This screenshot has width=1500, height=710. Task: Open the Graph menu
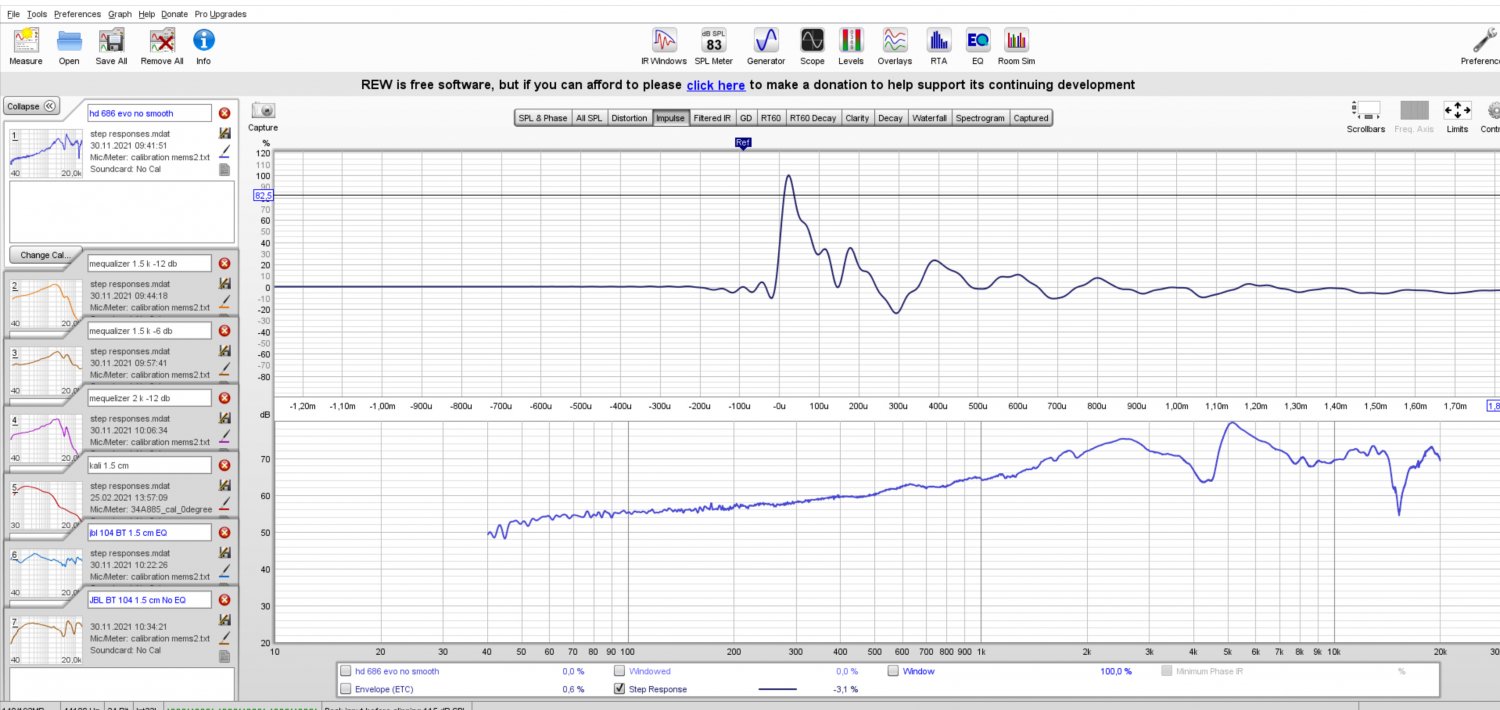click(x=120, y=14)
